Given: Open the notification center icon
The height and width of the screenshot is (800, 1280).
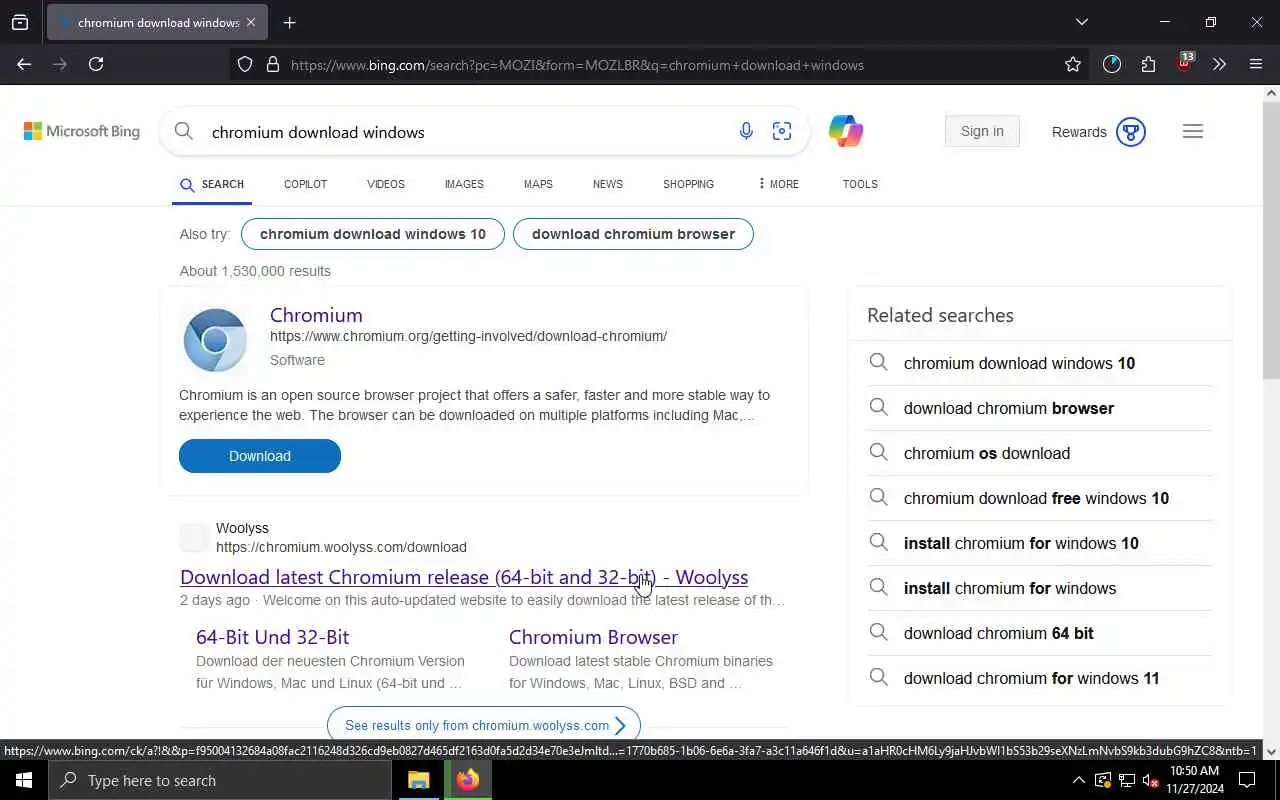Looking at the screenshot, I should (x=1247, y=780).
